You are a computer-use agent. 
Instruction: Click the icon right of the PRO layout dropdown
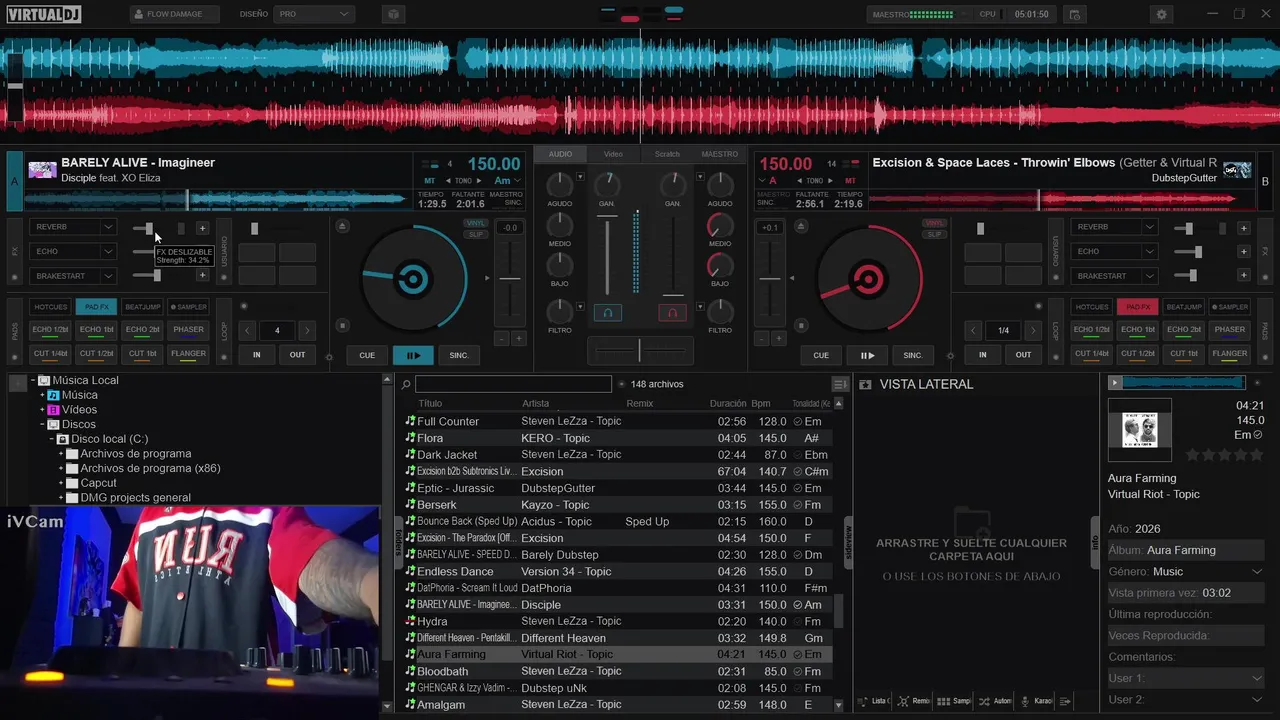pos(393,14)
